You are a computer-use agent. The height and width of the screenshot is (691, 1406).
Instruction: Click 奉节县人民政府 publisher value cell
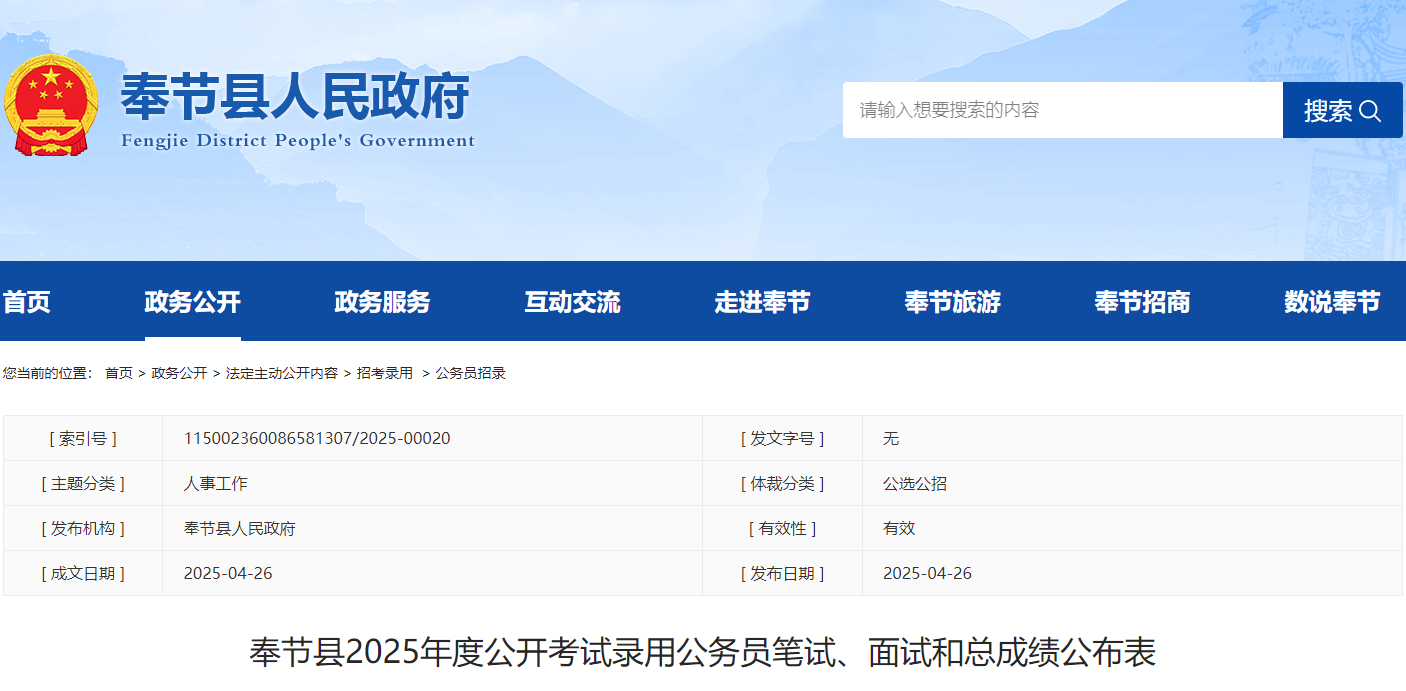[x=433, y=528]
